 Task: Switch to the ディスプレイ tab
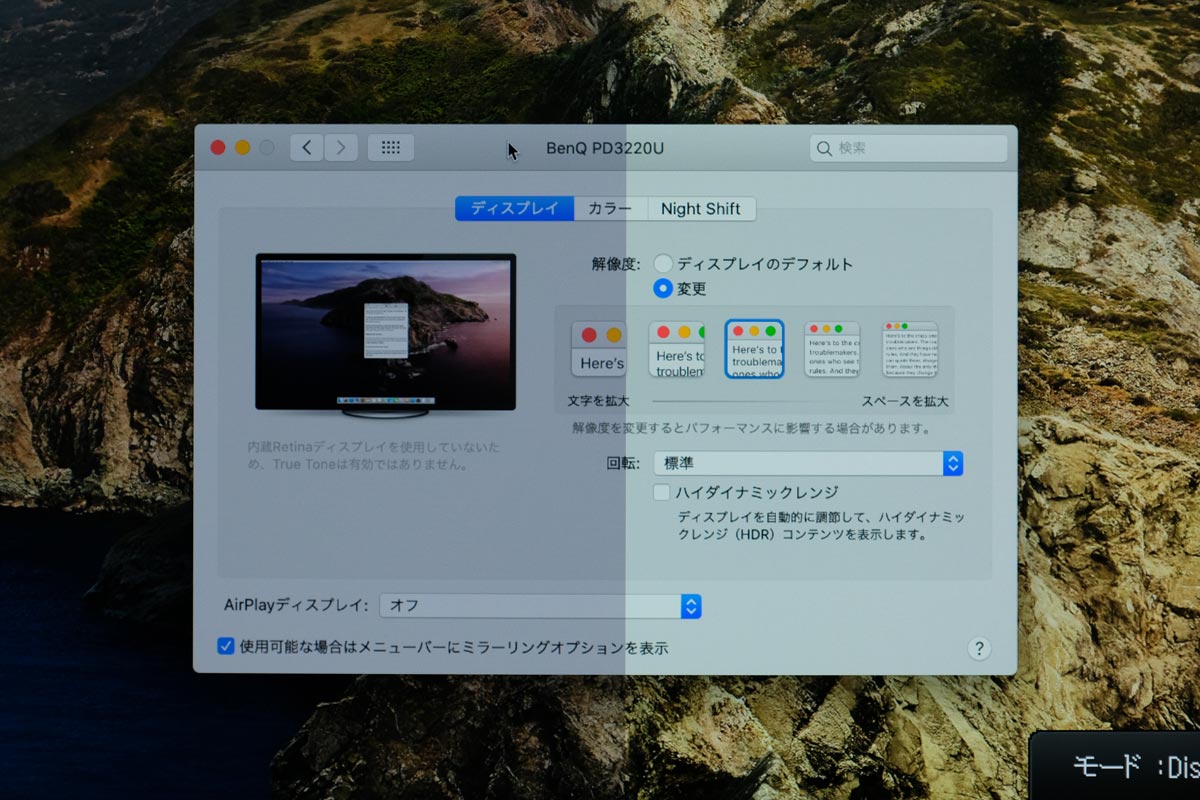coord(514,209)
